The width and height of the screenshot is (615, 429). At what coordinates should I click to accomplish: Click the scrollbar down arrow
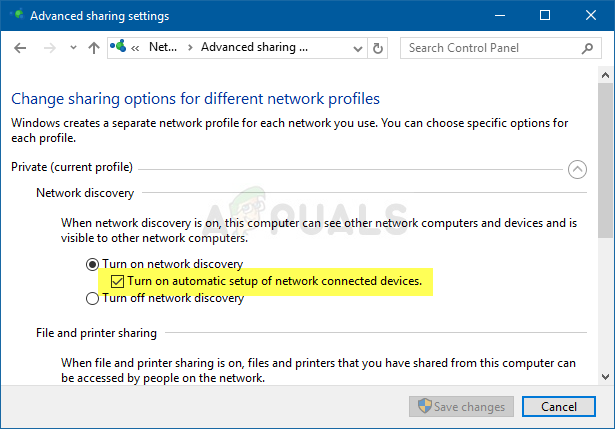point(606,376)
